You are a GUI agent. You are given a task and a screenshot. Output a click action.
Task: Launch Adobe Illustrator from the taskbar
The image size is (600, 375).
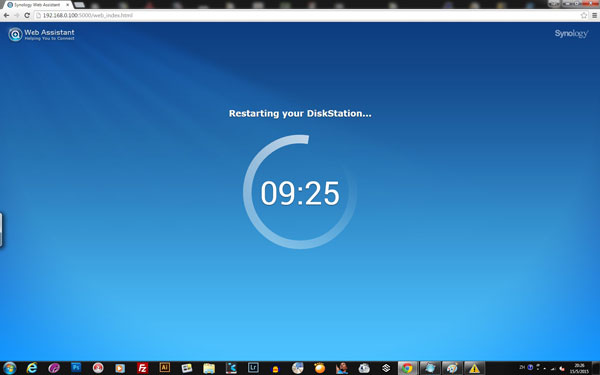tap(165, 368)
